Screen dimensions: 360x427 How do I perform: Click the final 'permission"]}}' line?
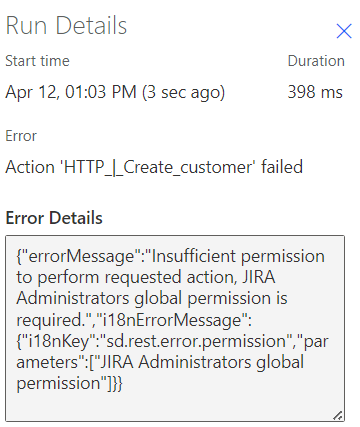(70, 384)
